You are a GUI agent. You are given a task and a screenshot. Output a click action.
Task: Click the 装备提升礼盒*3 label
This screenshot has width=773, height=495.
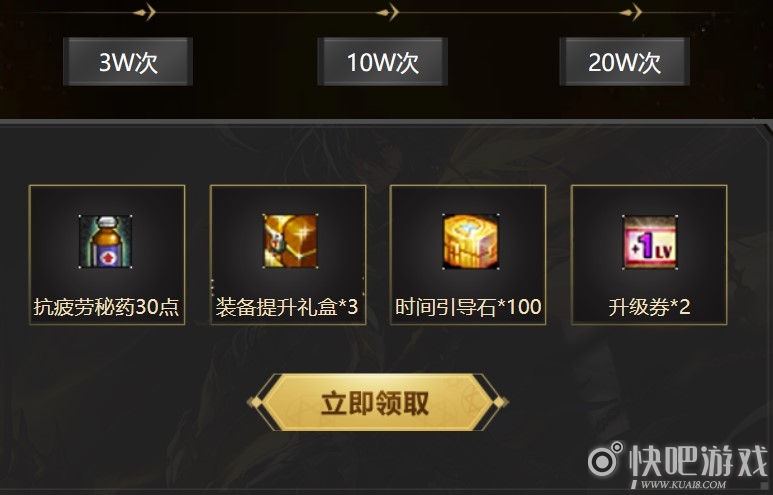[287, 307]
